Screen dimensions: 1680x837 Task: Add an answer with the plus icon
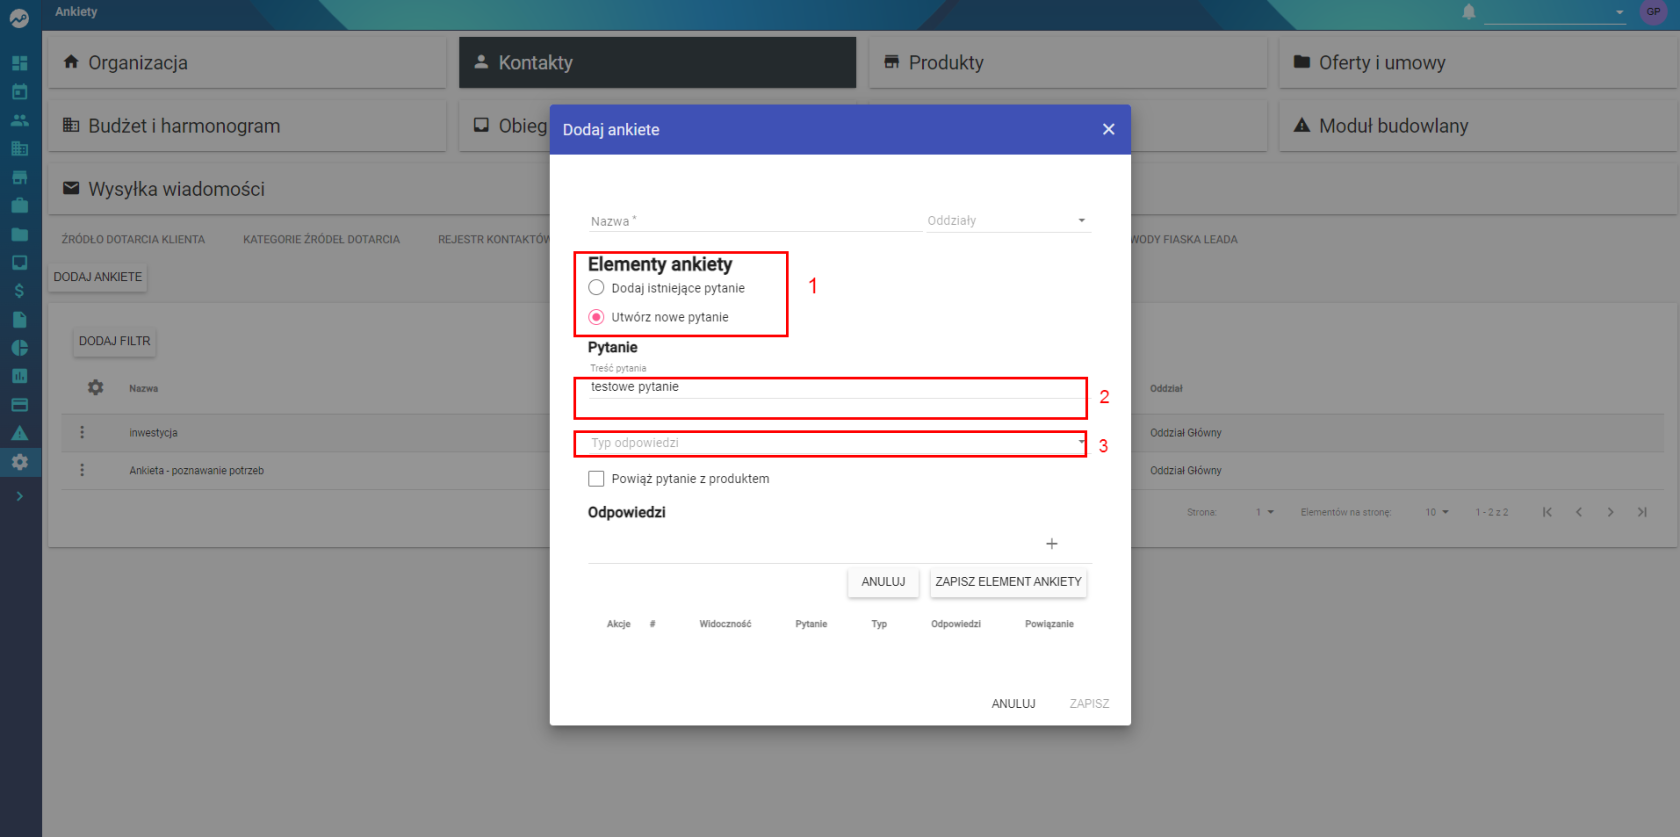click(x=1051, y=544)
